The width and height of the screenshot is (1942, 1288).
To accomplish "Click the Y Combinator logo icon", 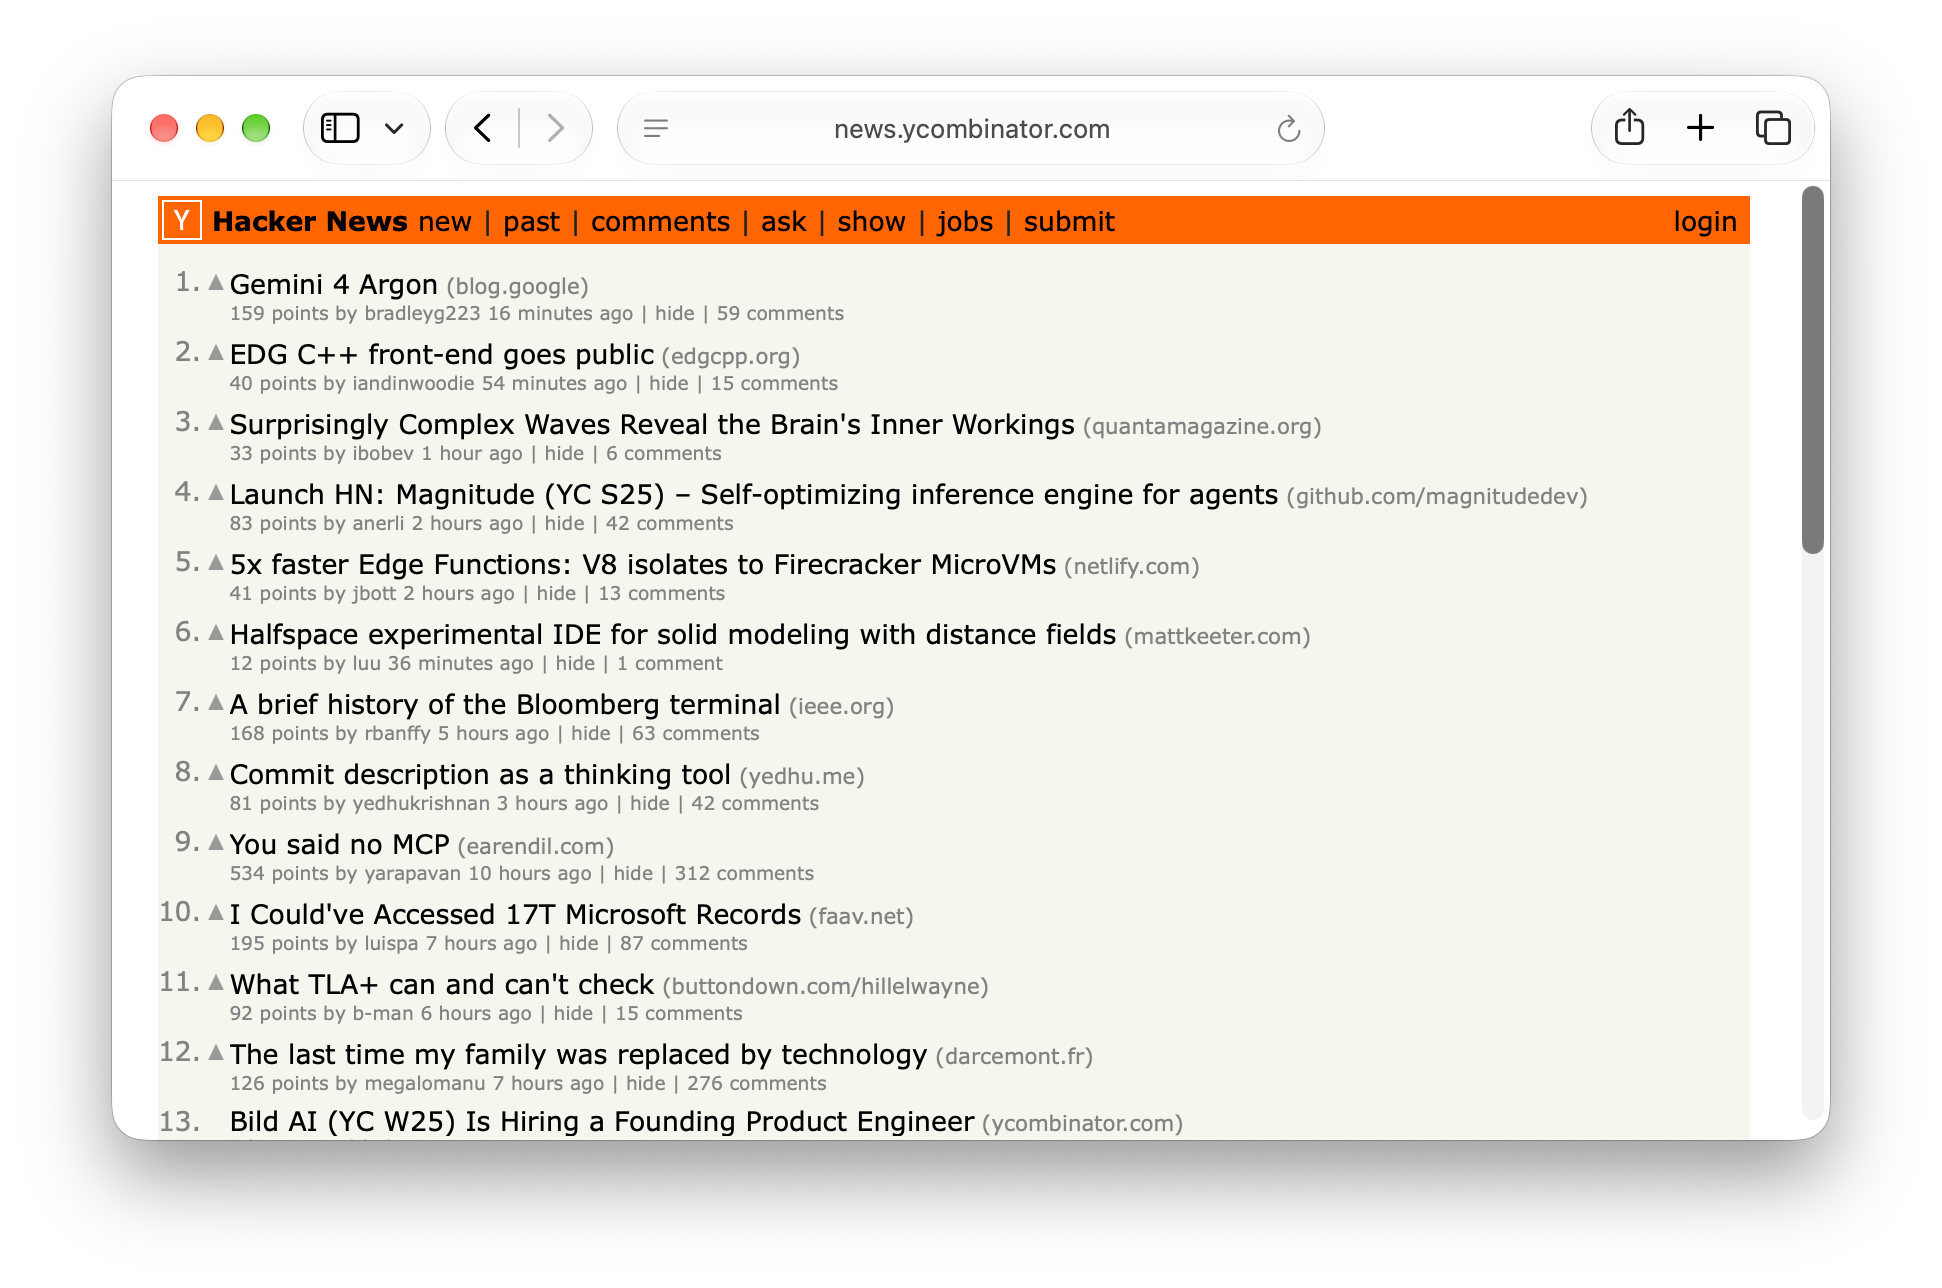I will coord(182,220).
